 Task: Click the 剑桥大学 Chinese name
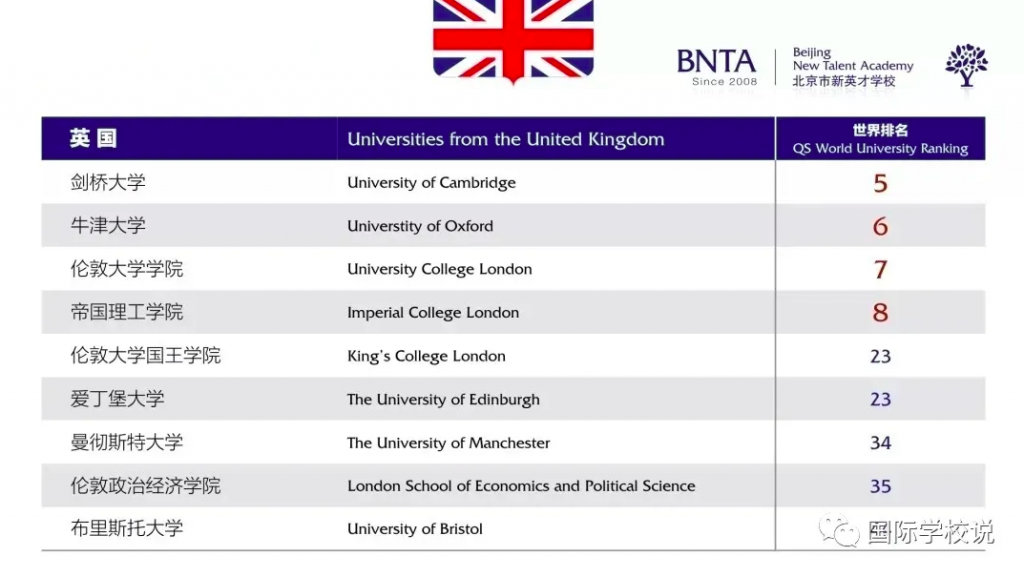[x=108, y=182]
